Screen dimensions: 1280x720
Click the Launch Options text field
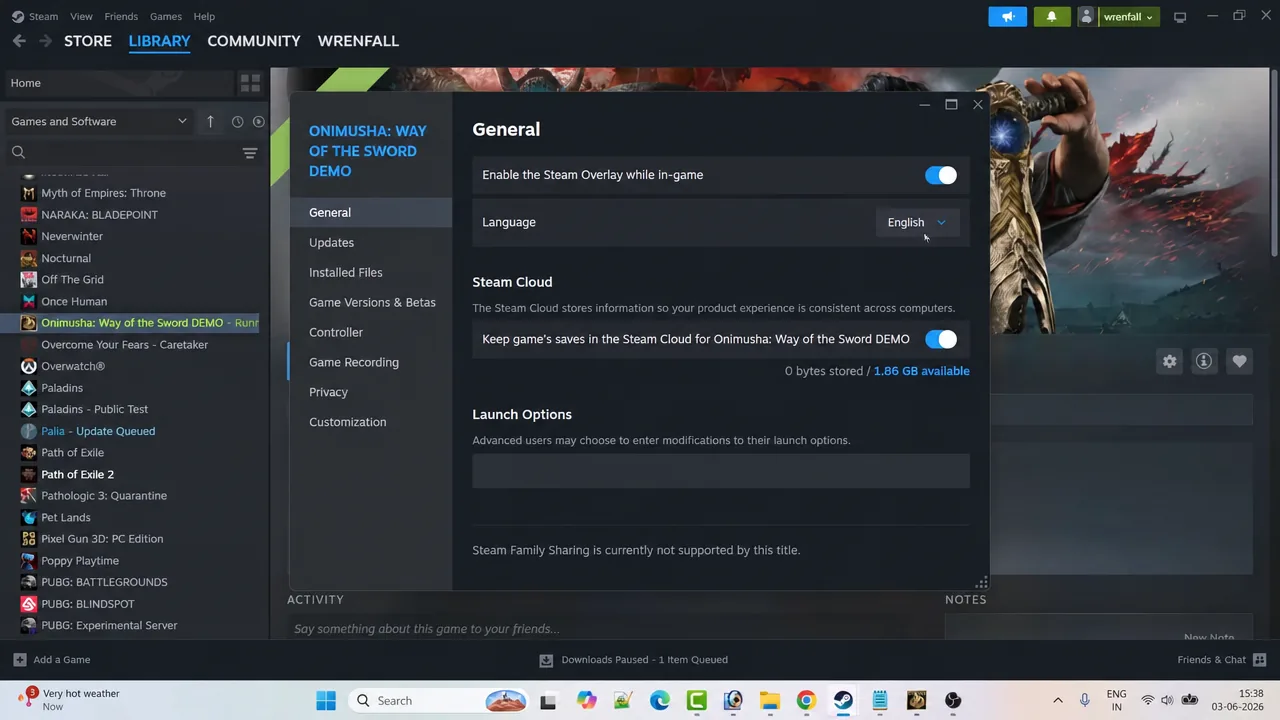pyautogui.click(x=721, y=471)
